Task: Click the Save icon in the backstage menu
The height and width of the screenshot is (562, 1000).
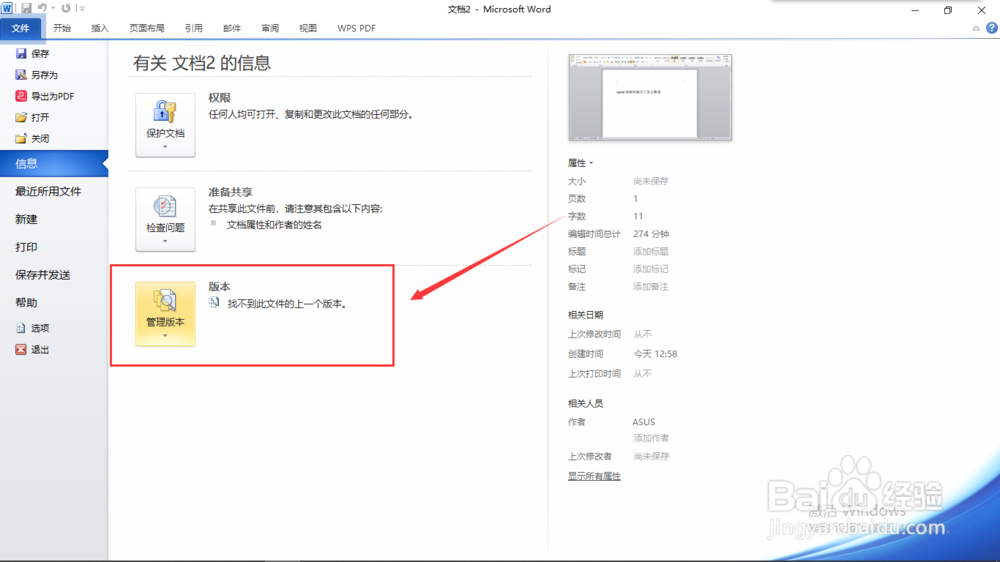Action: pyautogui.click(x=21, y=54)
